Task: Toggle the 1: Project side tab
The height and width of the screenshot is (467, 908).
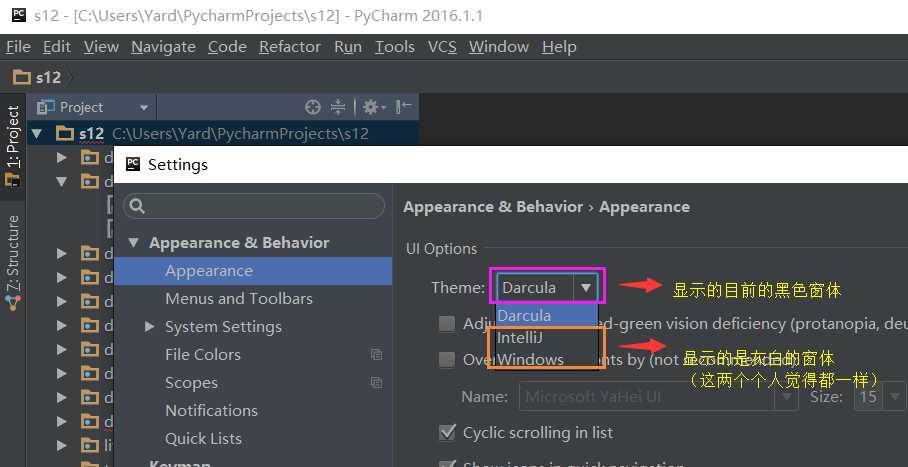Action: [x=13, y=147]
